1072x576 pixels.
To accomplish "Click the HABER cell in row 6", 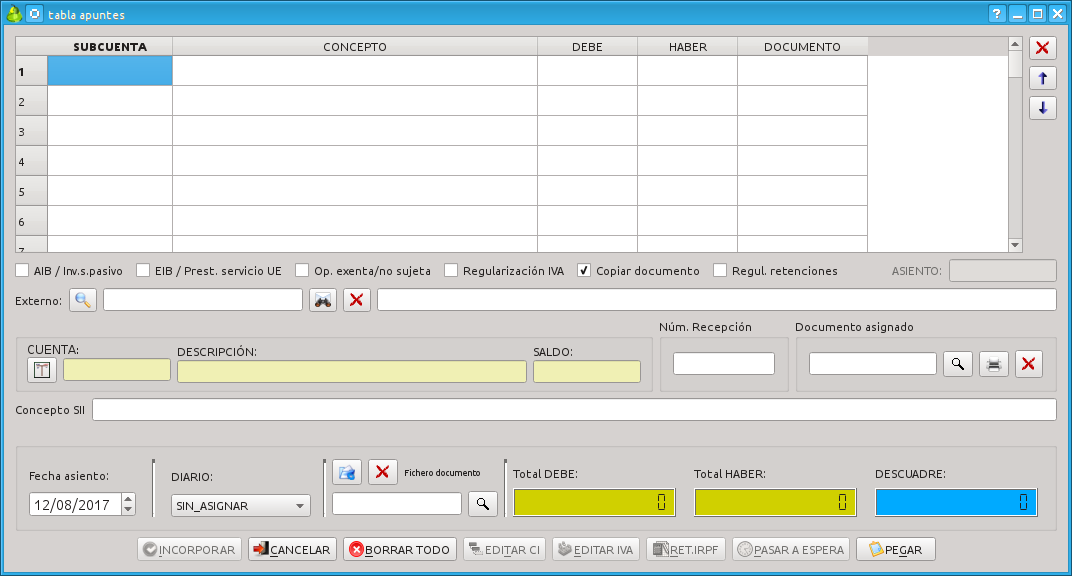I will [688, 221].
